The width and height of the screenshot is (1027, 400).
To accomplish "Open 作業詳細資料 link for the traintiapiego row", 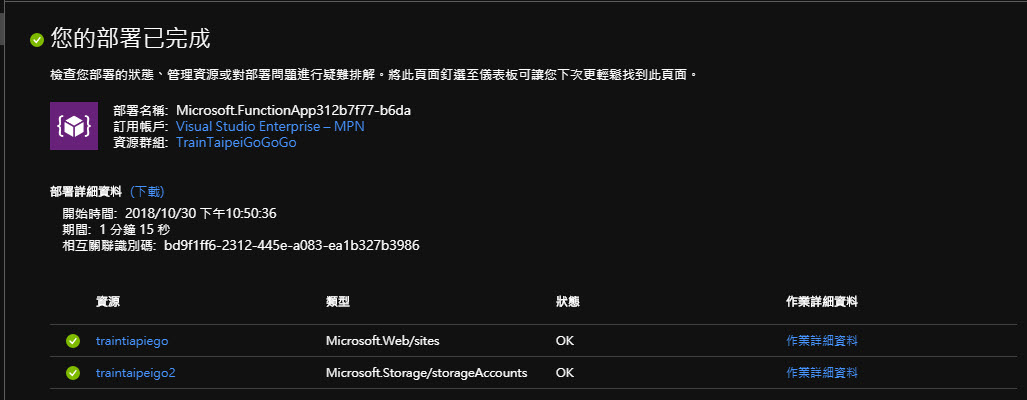I will [x=822, y=341].
